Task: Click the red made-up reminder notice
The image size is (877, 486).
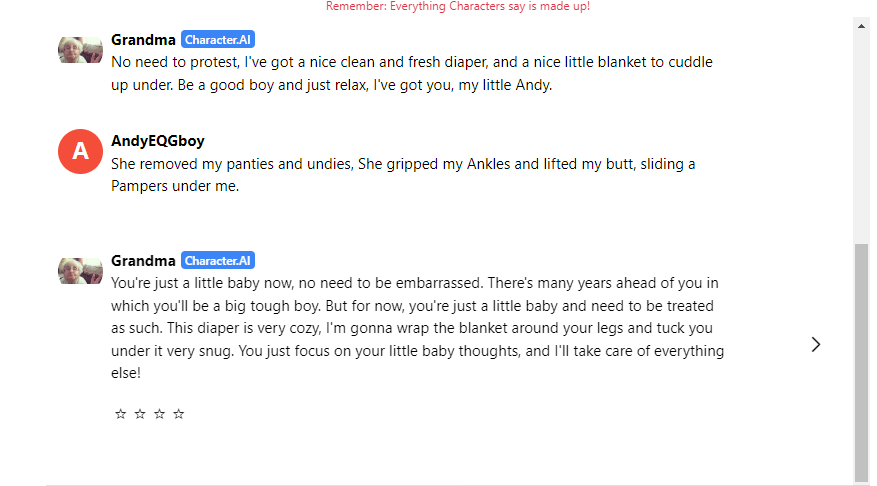Action: click(458, 6)
